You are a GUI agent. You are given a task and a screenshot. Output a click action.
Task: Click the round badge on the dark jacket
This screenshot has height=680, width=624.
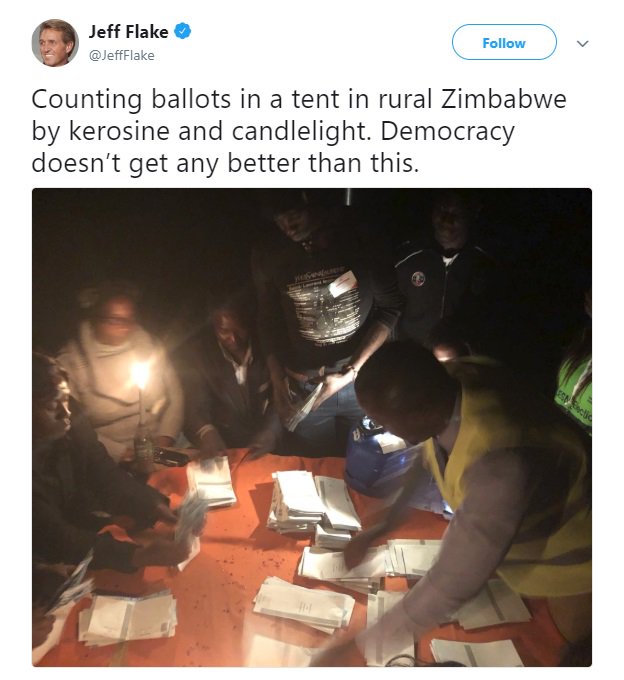click(x=418, y=277)
